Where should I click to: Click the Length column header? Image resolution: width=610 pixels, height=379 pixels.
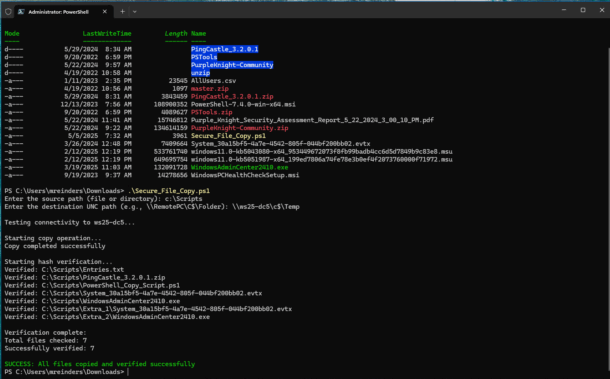click(176, 33)
